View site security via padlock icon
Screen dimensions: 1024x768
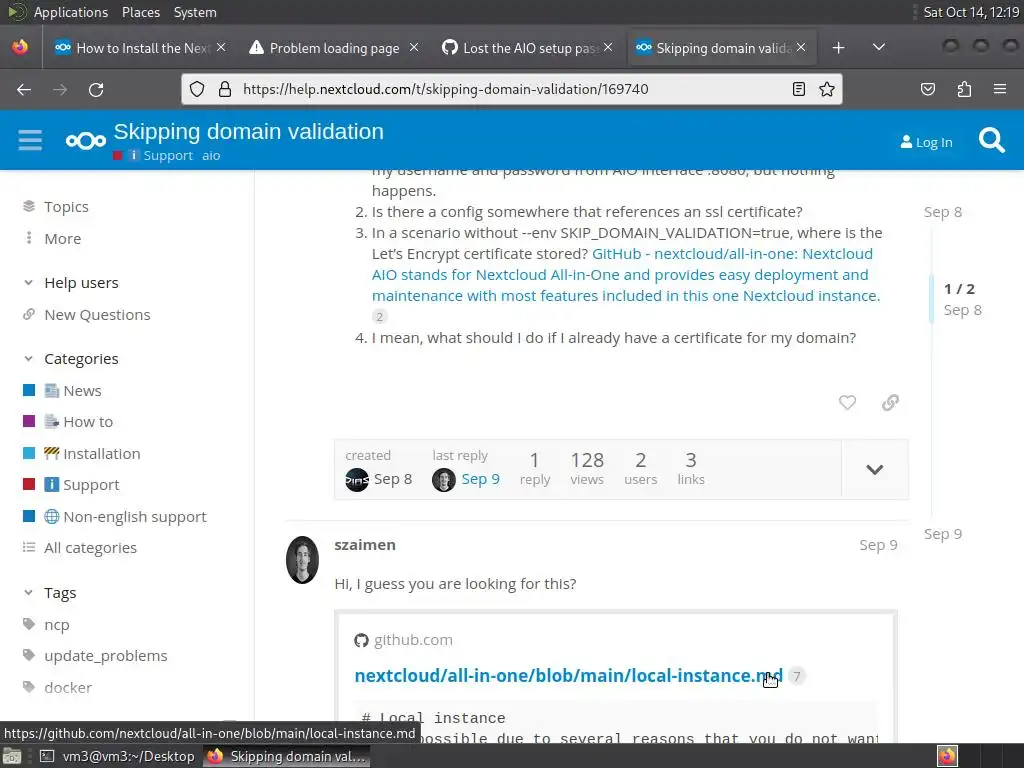point(225,89)
